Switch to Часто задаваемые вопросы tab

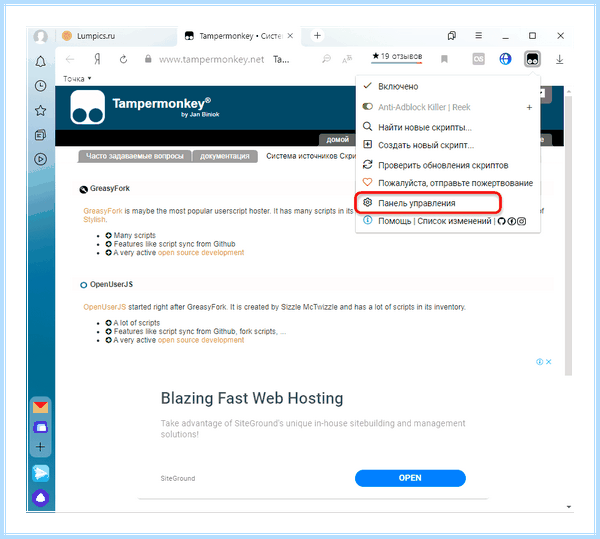point(135,156)
